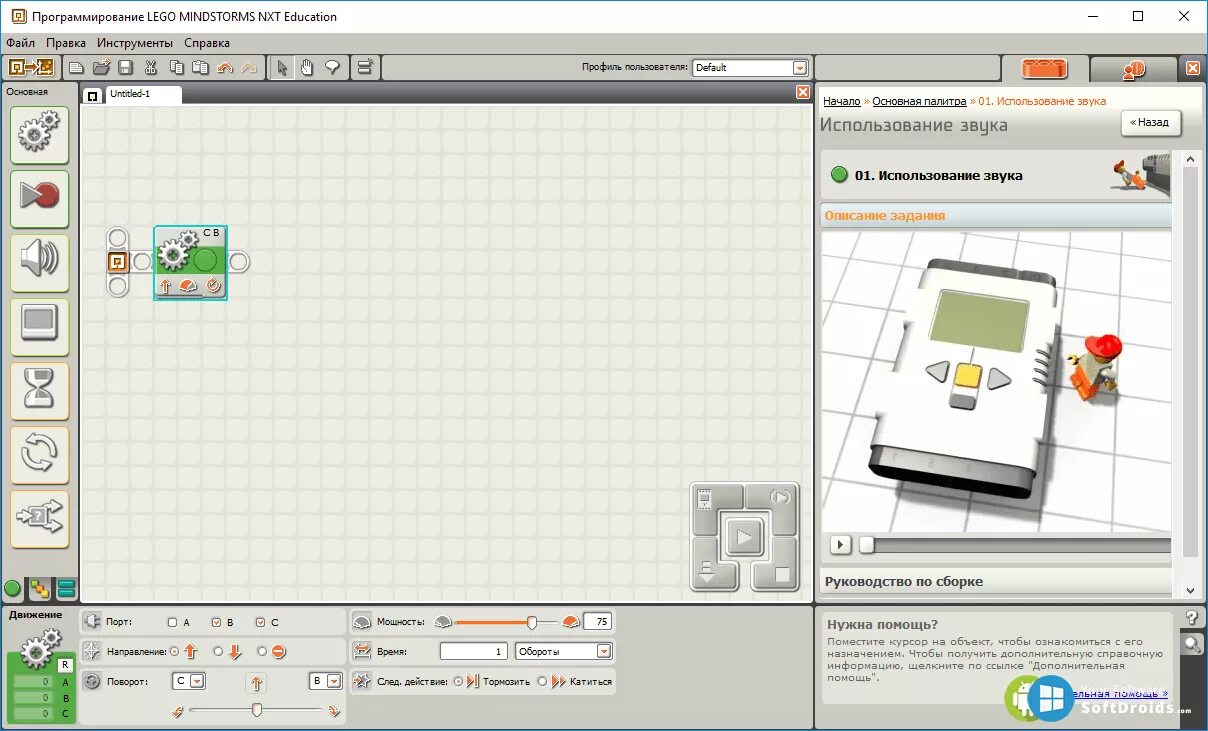Click Download and run selected on the controller
This screenshot has width=1208, height=731.
pos(780,497)
